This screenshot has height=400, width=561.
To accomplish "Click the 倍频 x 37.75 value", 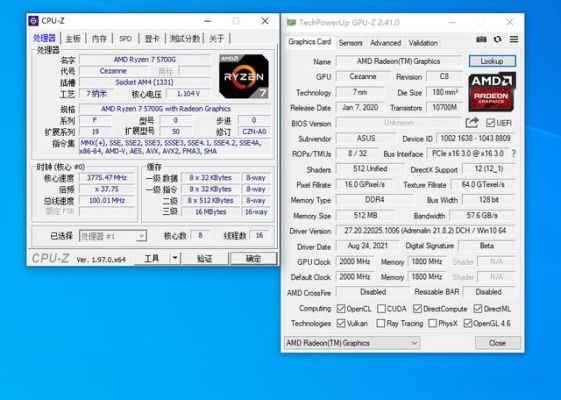I will click(107, 189).
